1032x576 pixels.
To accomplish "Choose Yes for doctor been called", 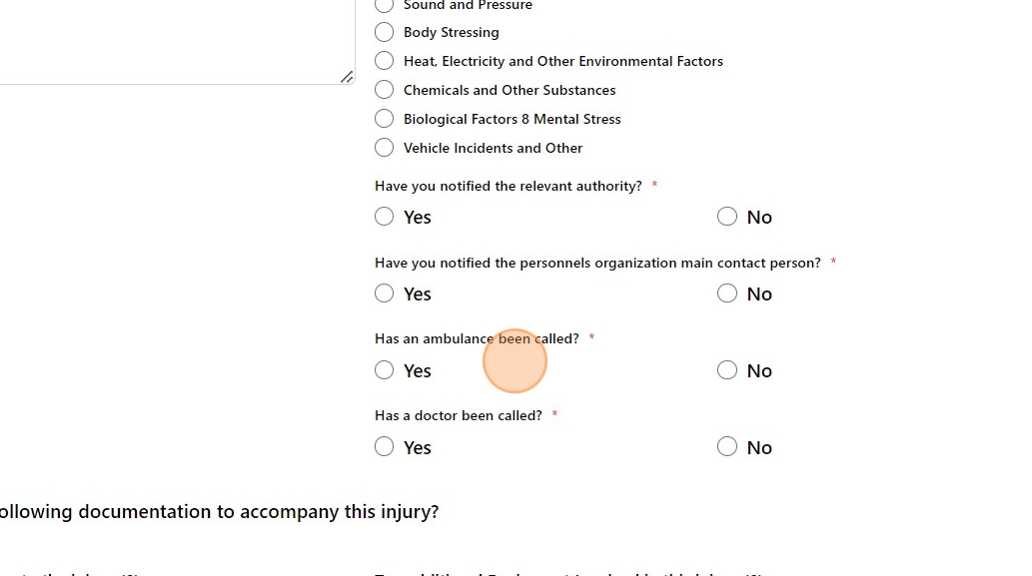I will click(x=384, y=447).
